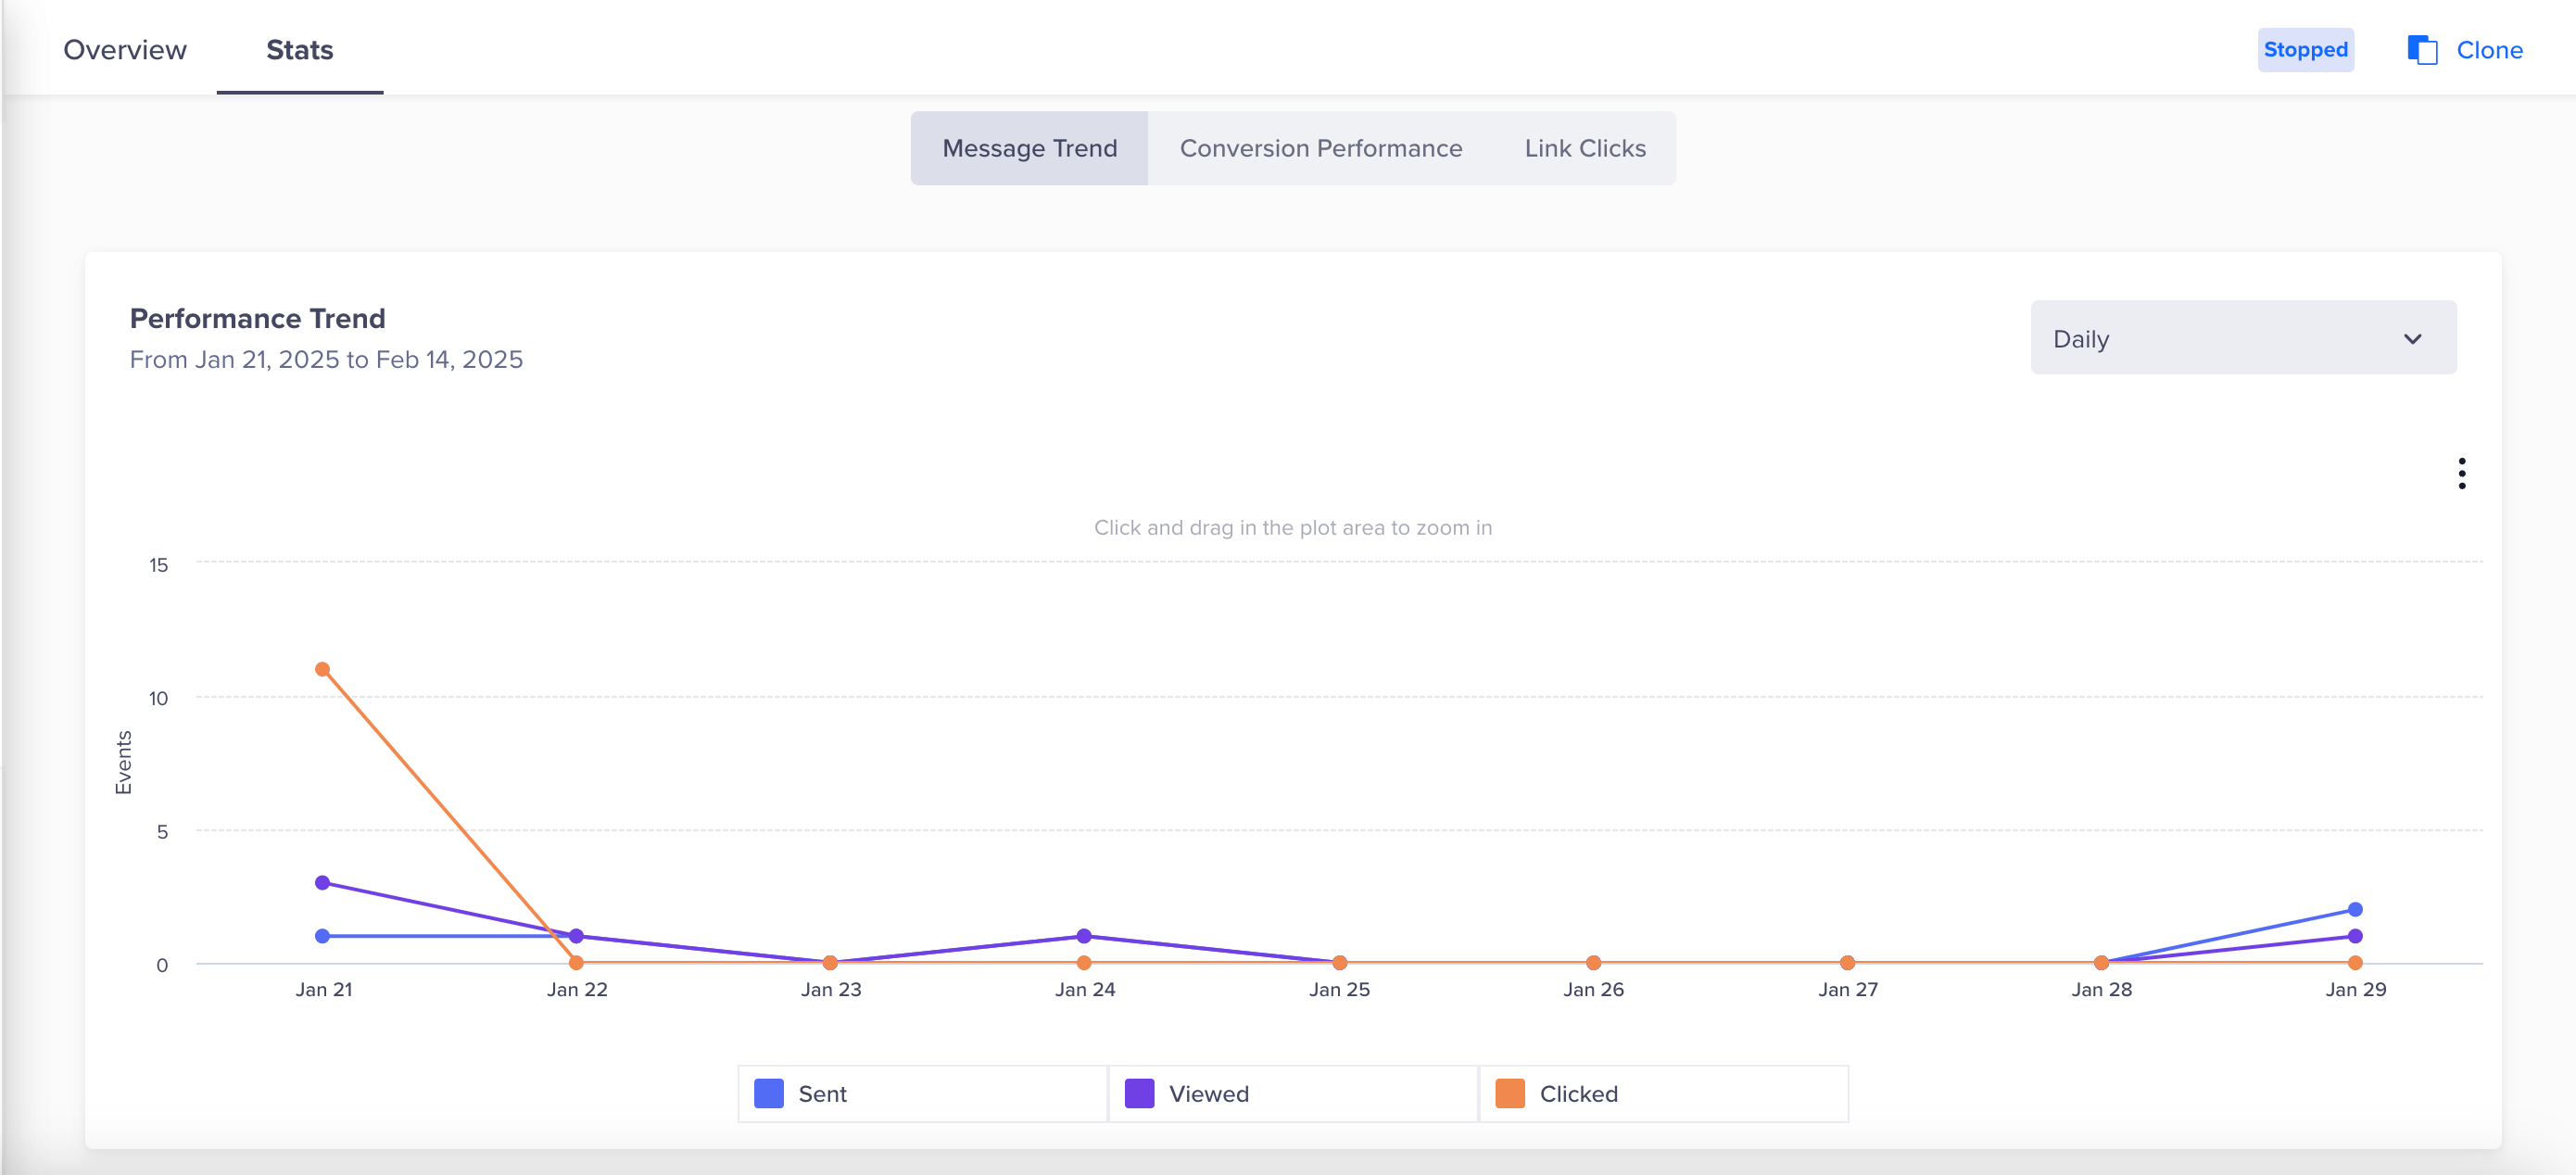
Task: Switch to the Overview tab
Action: coord(125,50)
